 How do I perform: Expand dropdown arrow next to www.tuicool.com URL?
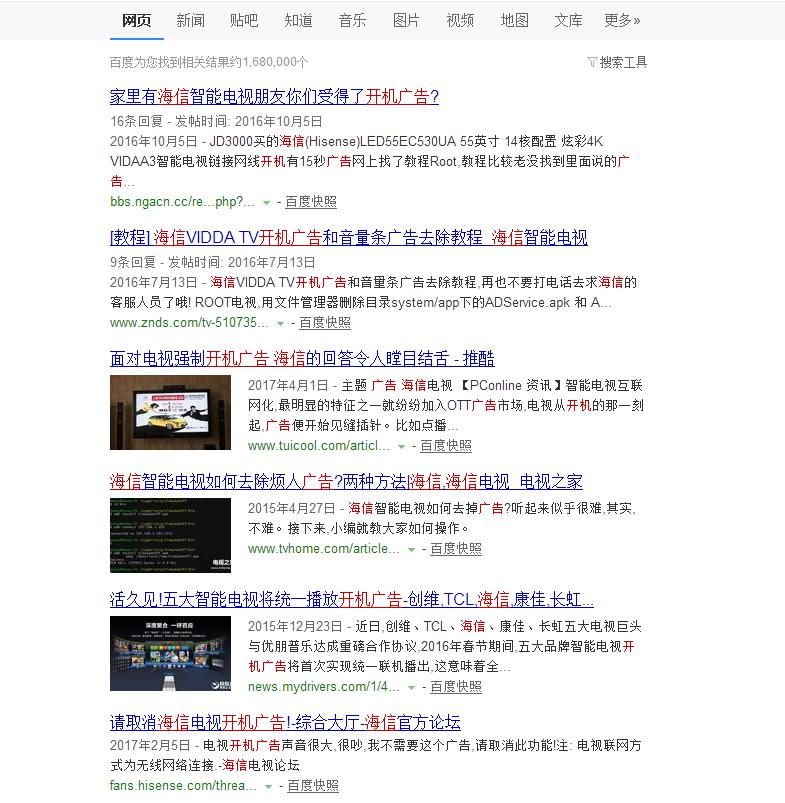(x=401, y=447)
